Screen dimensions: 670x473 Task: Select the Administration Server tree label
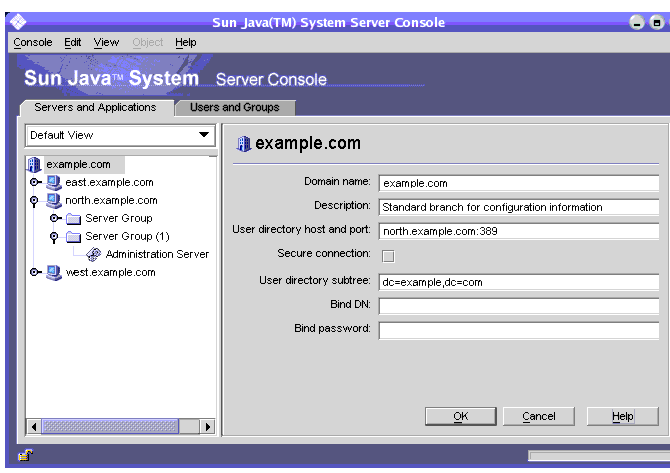(157, 254)
